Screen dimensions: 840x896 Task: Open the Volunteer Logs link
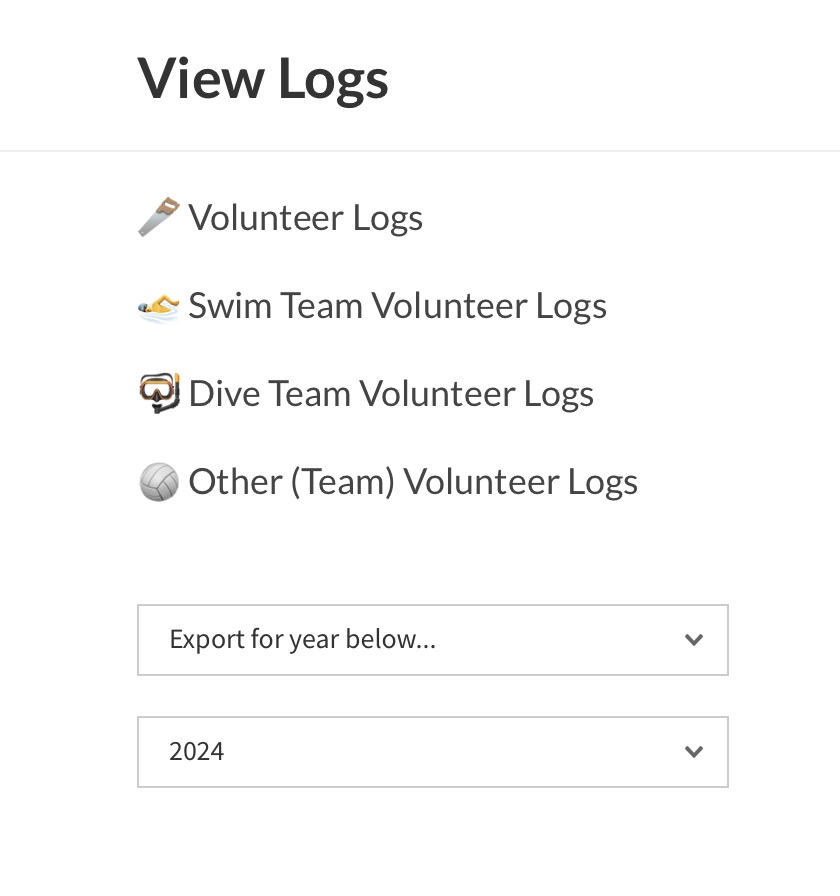[x=305, y=218]
